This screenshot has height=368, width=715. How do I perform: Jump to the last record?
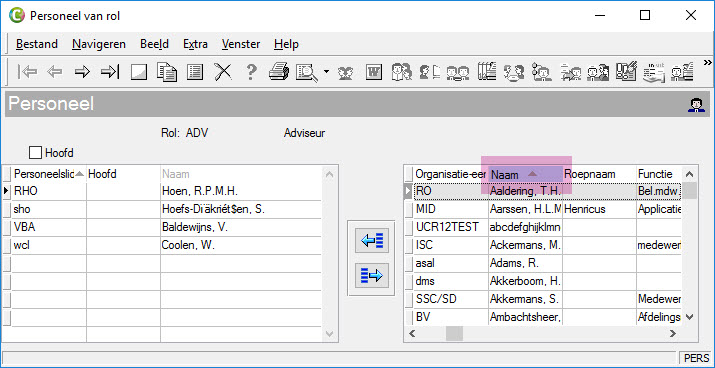pyautogui.click(x=110, y=72)
